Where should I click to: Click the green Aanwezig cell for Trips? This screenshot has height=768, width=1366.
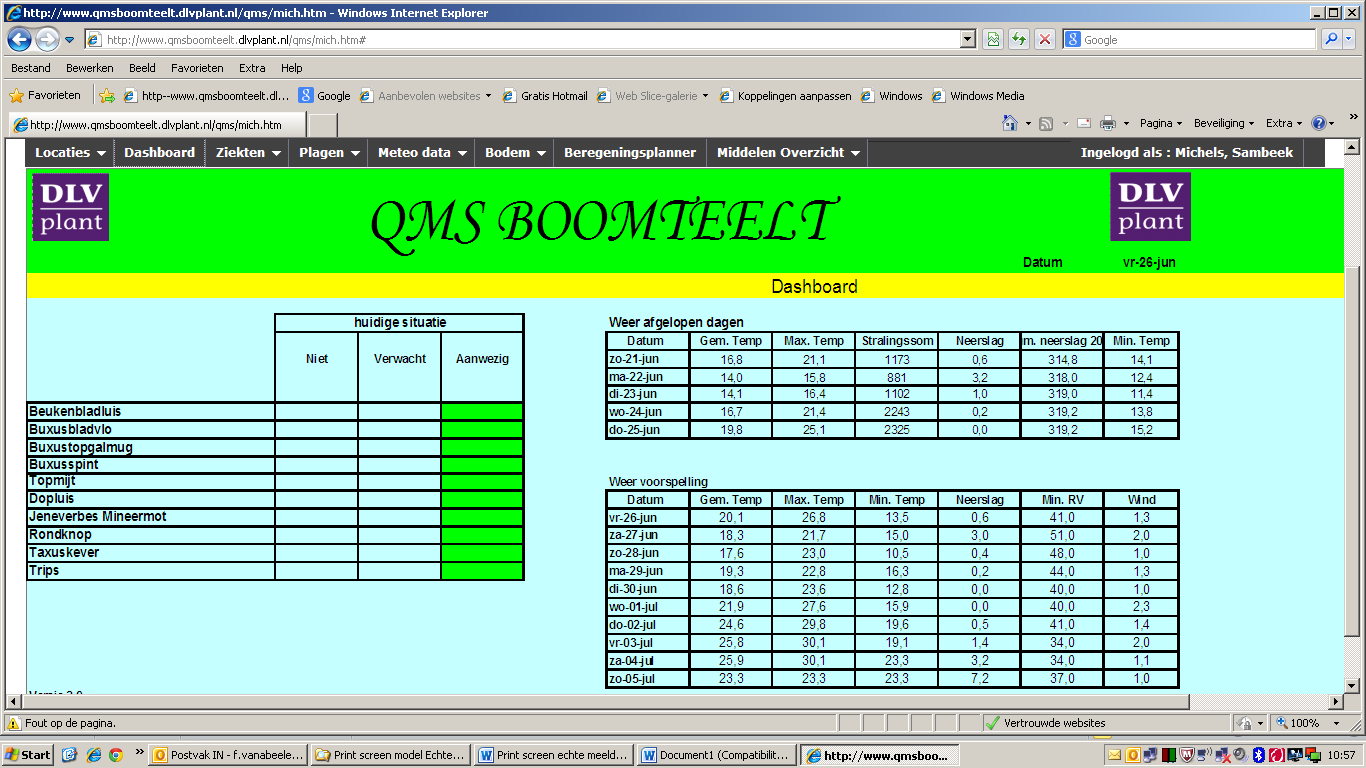[x=482, y=571]
